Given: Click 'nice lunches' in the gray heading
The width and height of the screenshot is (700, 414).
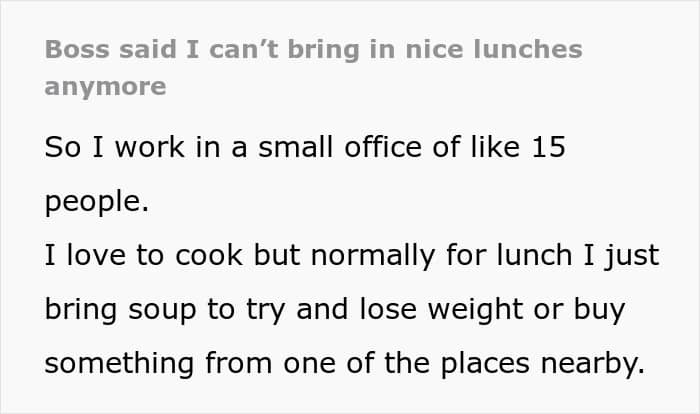Looking at the screenshot, I should pos(494,49).
